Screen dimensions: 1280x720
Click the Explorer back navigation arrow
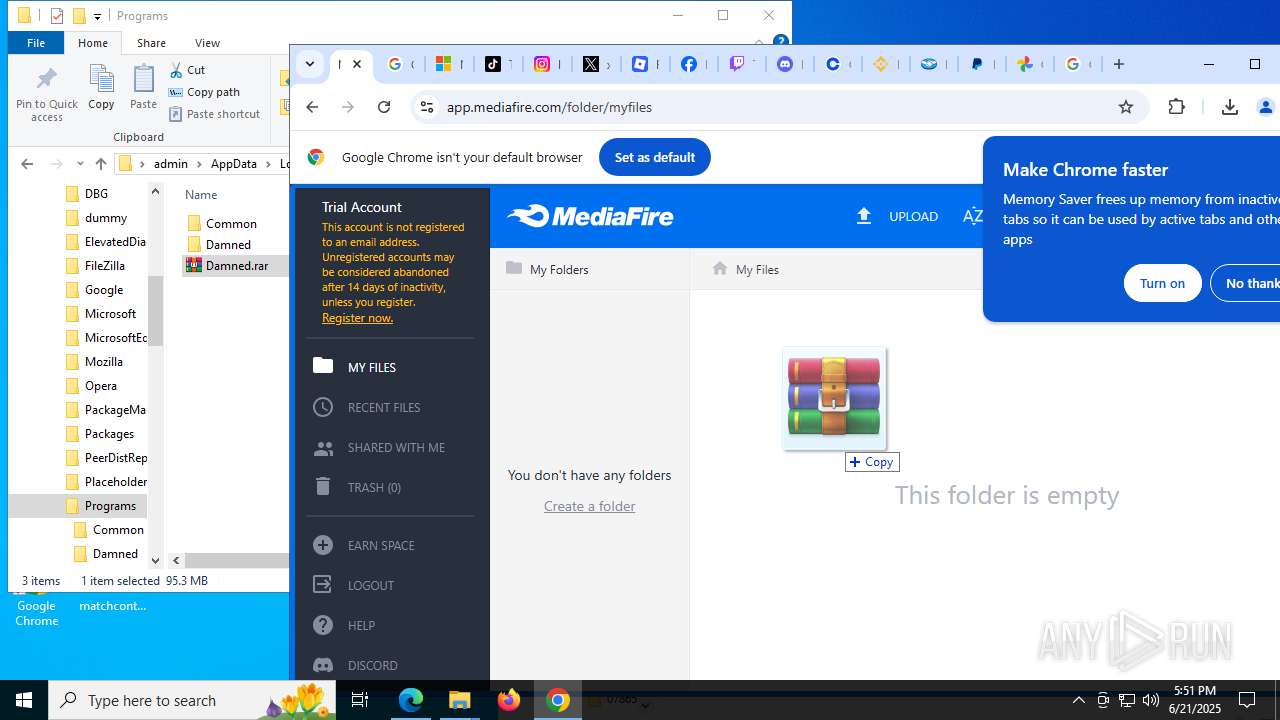pyautogui.click(x=27, y=164)
